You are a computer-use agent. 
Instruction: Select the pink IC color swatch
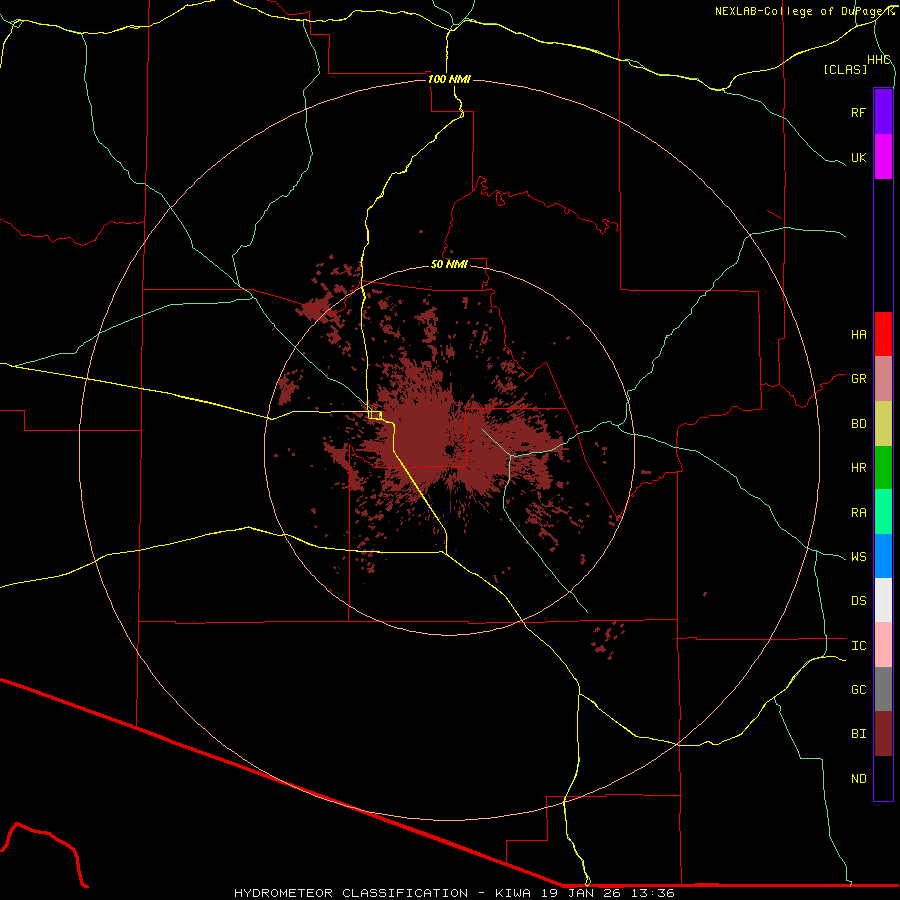pos(883,645)
